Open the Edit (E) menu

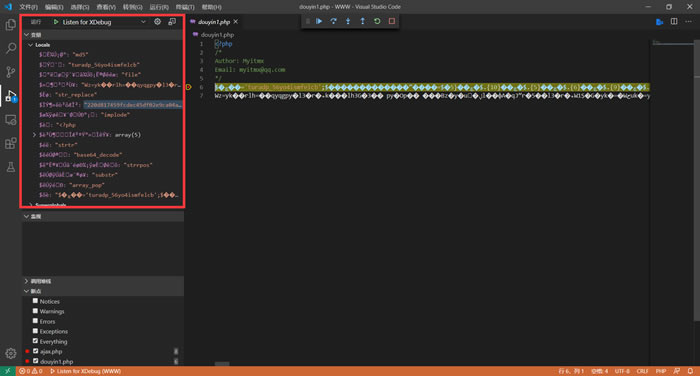point(54,7)
